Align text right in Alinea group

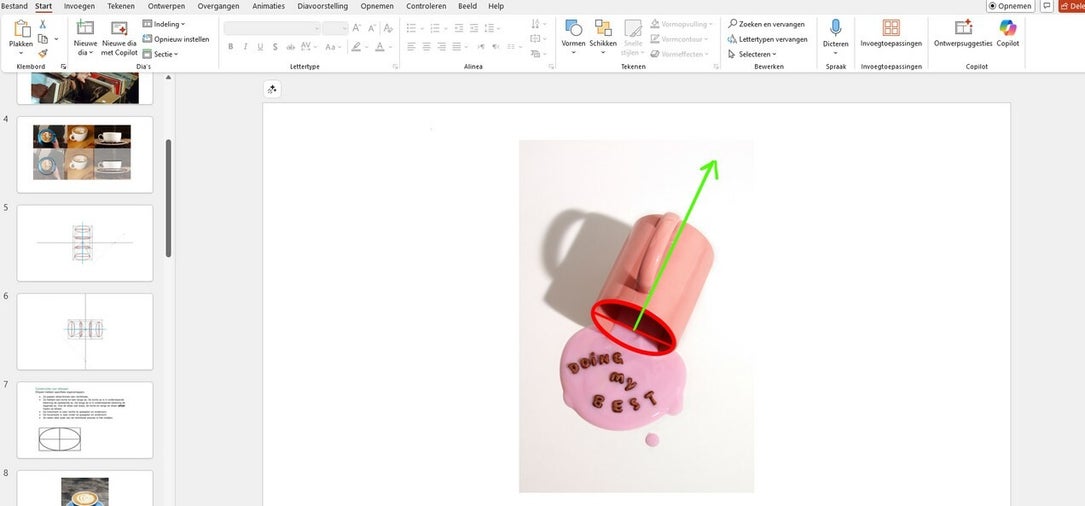[441, 47]
